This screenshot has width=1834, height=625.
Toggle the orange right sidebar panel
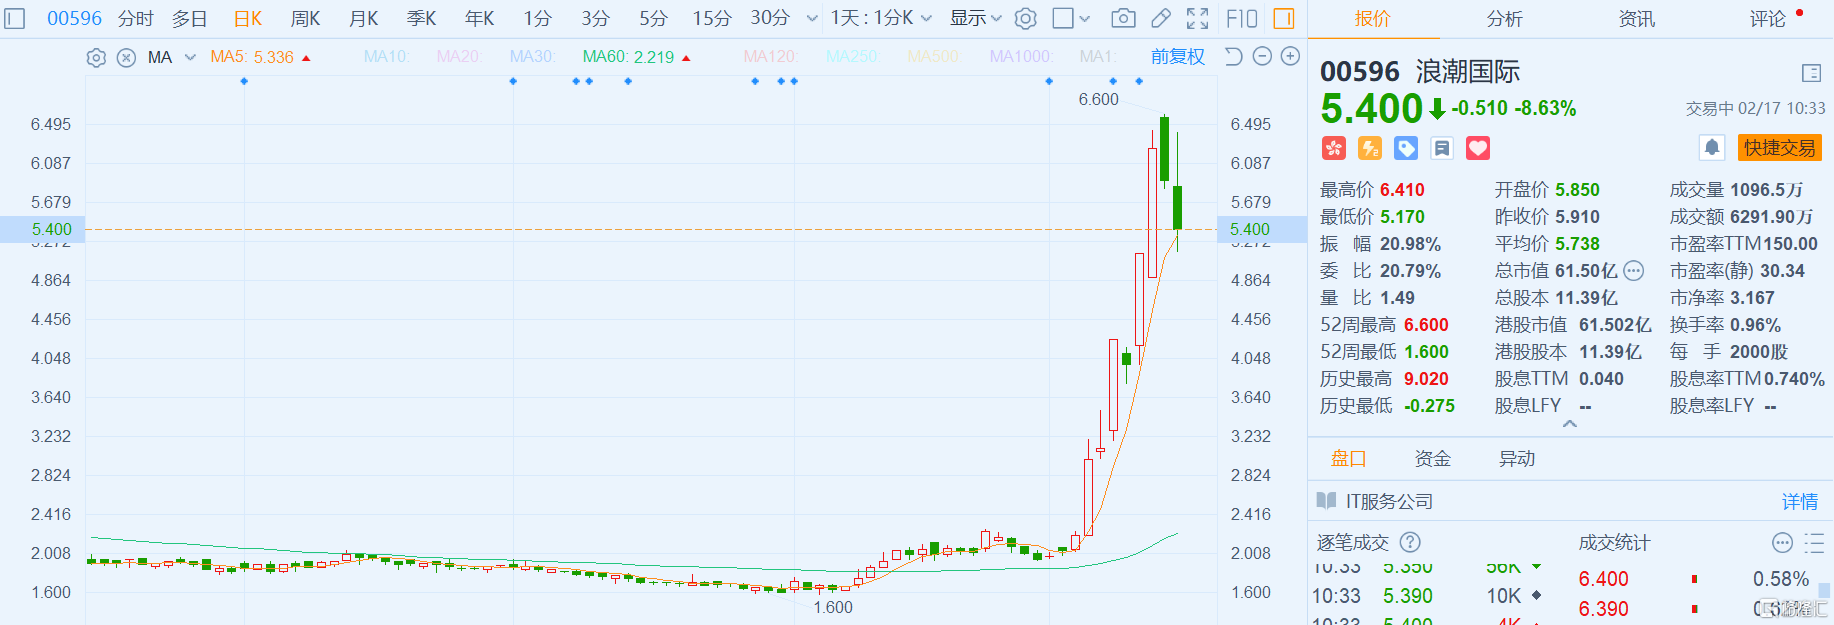coord(1284,18)
